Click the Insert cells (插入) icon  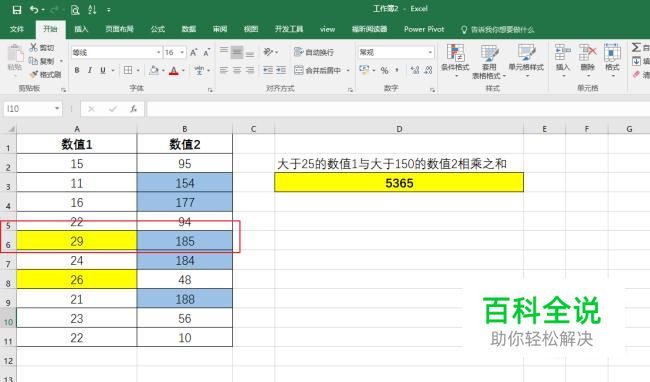point(563,53)
